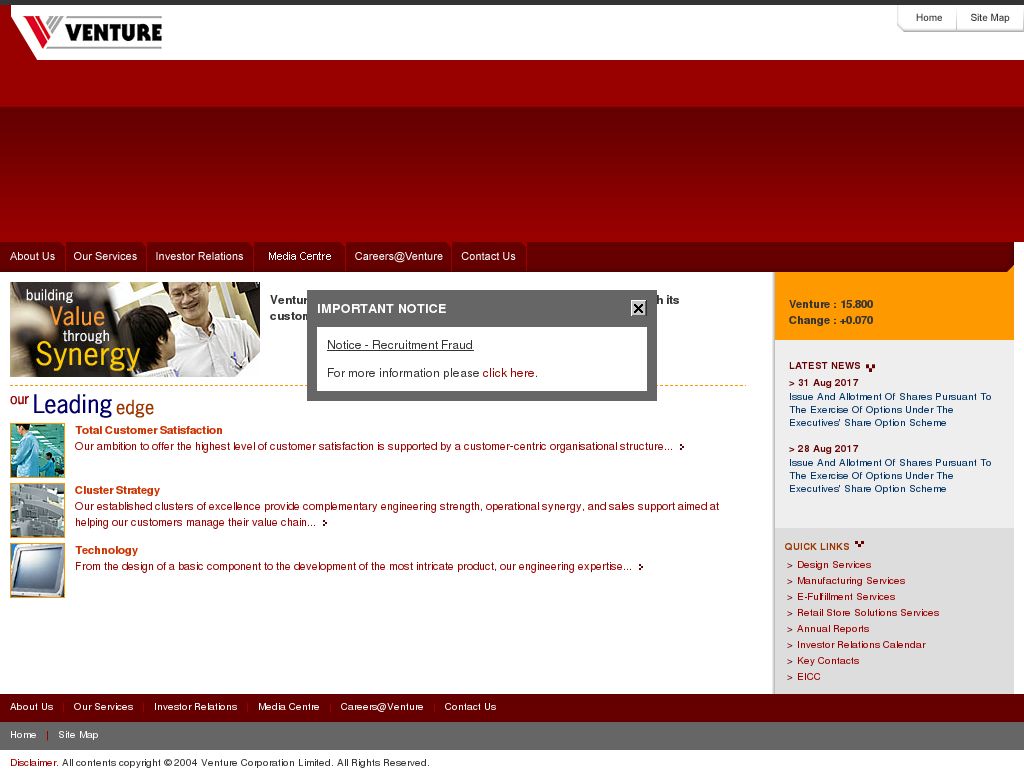Select Investor Relations in the footer navigation
The height and width of the screenshot is (780, 1024).
click(196, 707)
